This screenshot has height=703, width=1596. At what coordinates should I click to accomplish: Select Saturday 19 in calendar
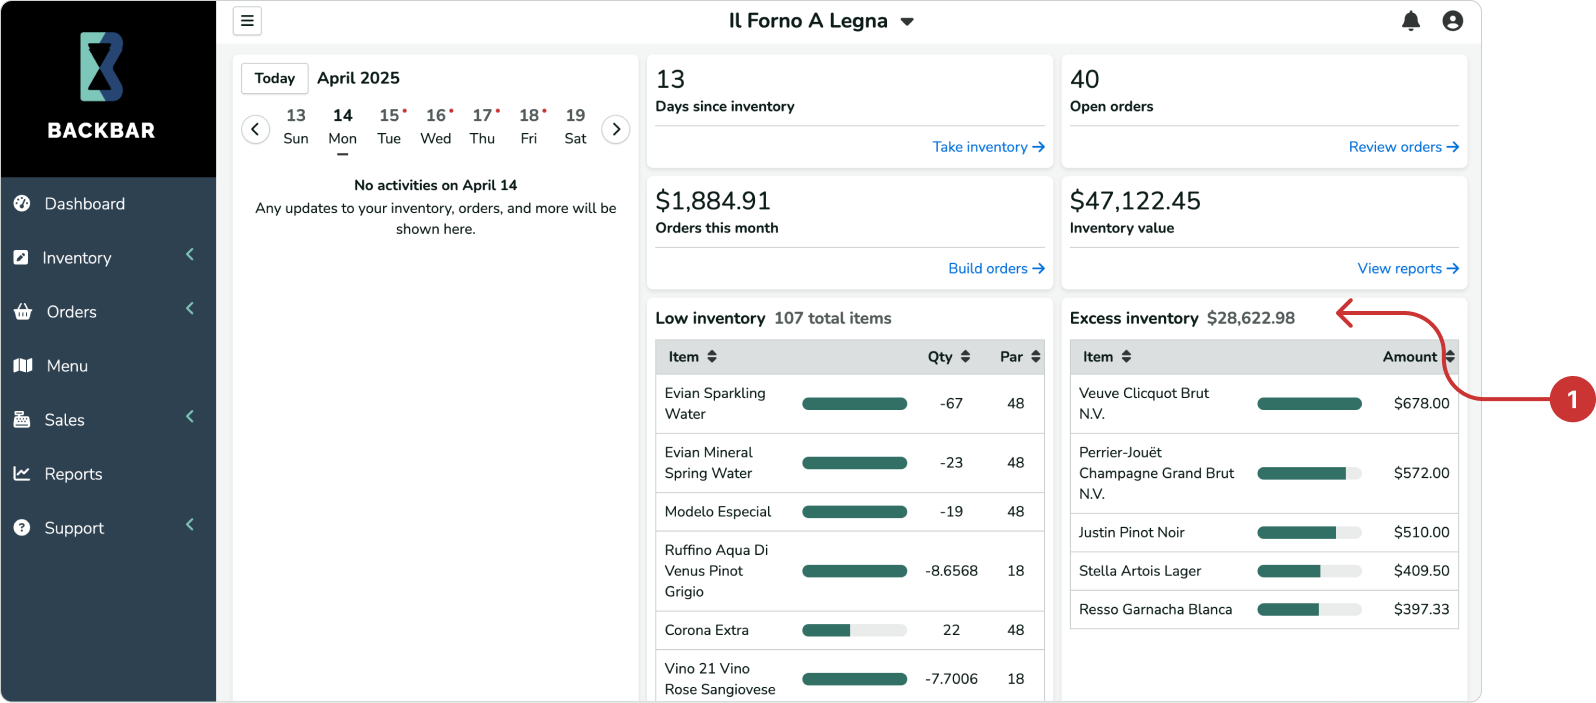point(575,127)
